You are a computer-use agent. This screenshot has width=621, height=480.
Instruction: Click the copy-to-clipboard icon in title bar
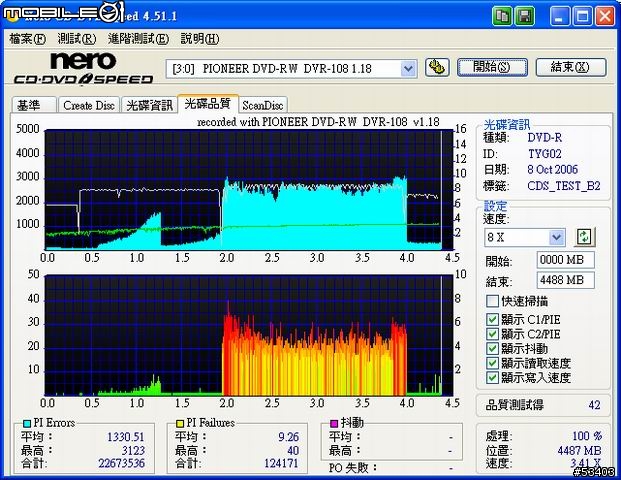[x=502, y=16]
